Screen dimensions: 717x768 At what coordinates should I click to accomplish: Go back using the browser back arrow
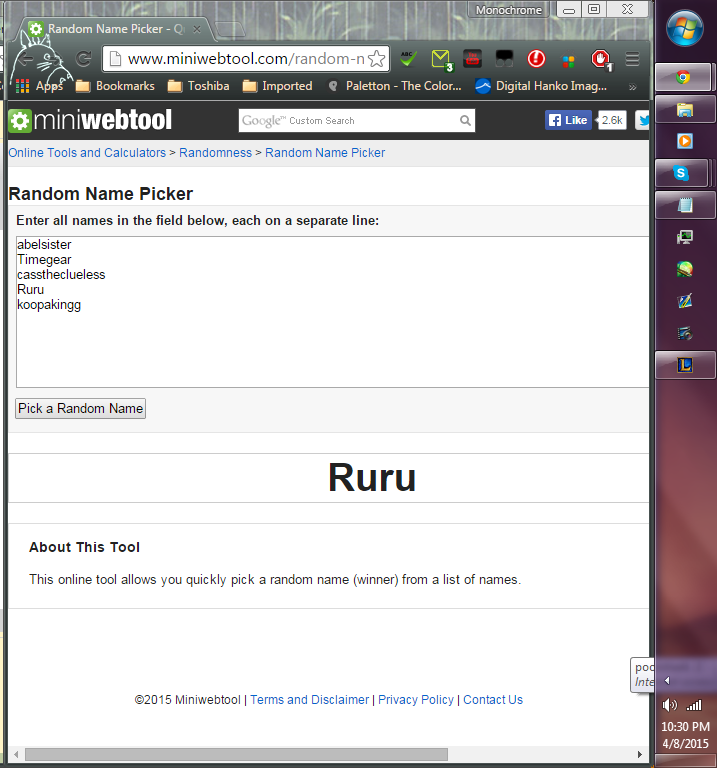(x=26, y=60)
